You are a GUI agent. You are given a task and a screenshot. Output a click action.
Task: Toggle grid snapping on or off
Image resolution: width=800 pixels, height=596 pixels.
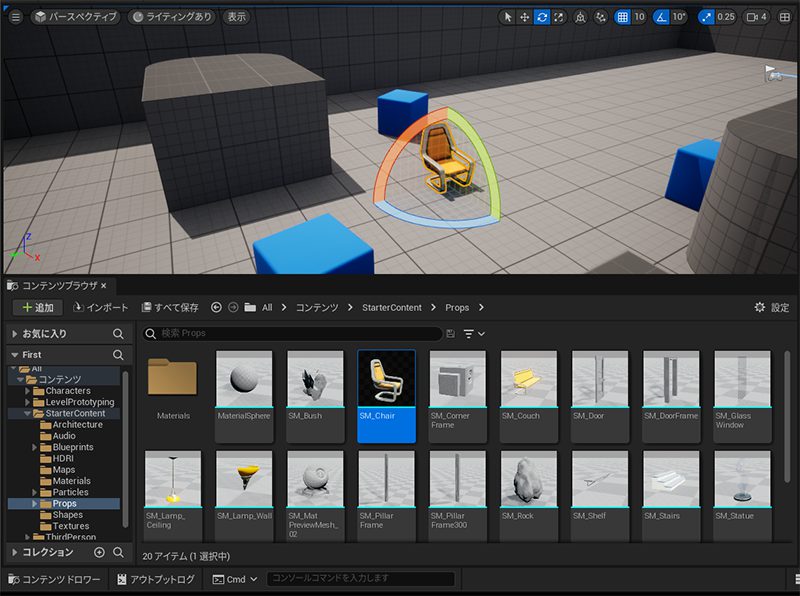tap(622, 17)
